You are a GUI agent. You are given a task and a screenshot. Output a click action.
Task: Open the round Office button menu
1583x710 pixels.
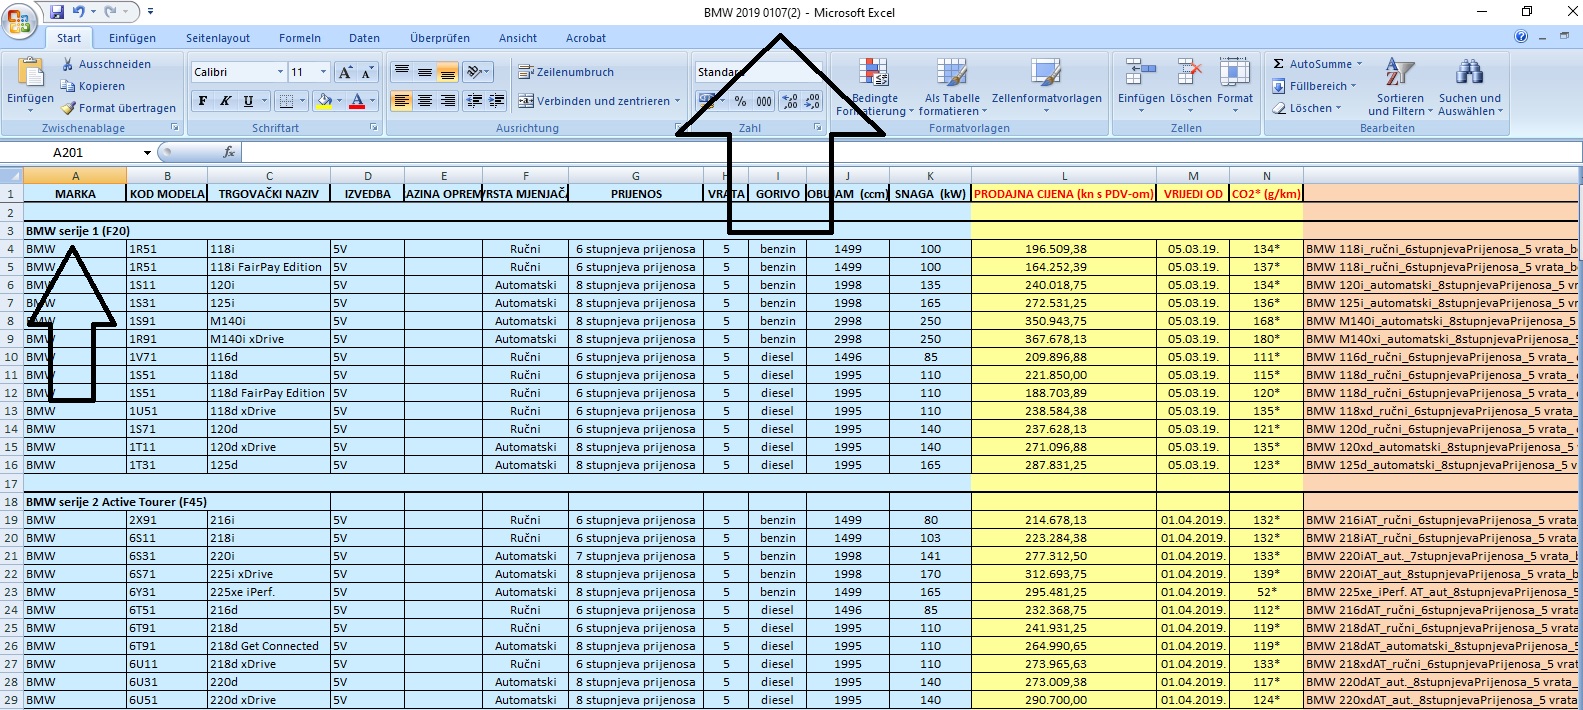(20, 20)
